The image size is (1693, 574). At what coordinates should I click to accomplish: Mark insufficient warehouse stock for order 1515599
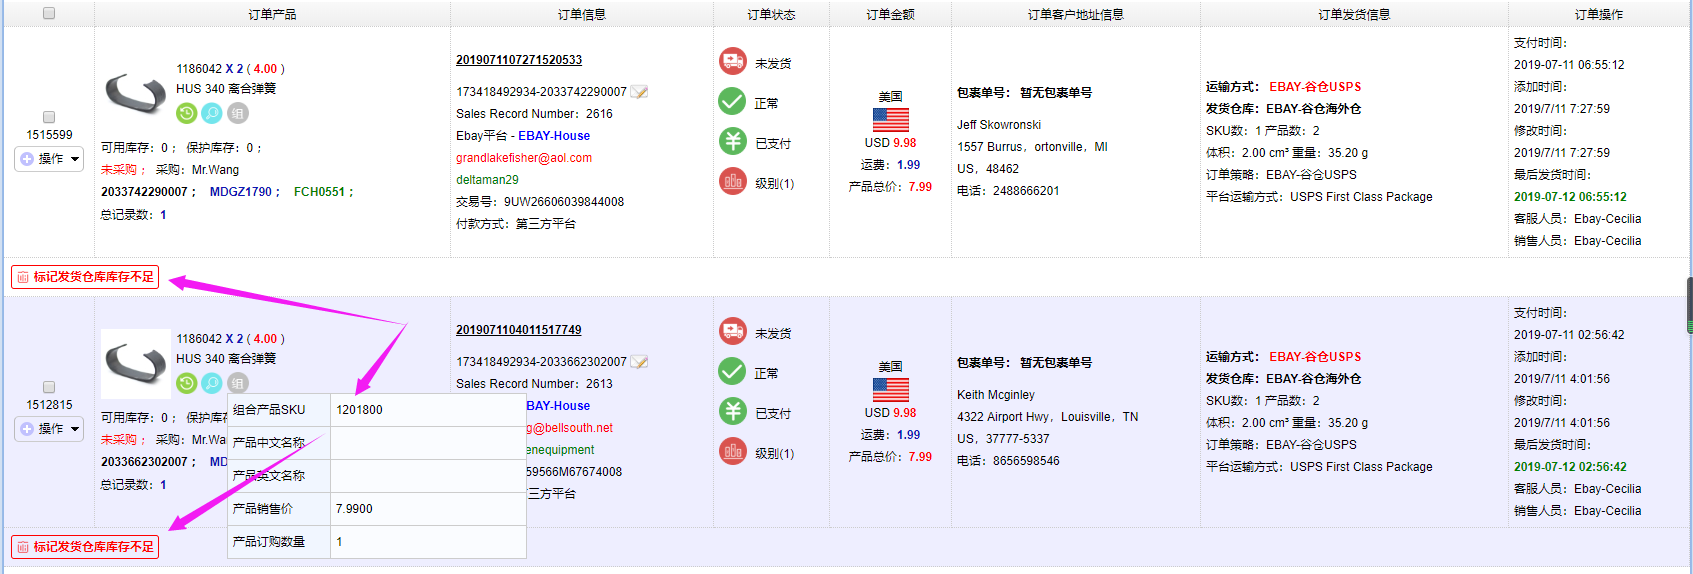(x=85, y=277)
